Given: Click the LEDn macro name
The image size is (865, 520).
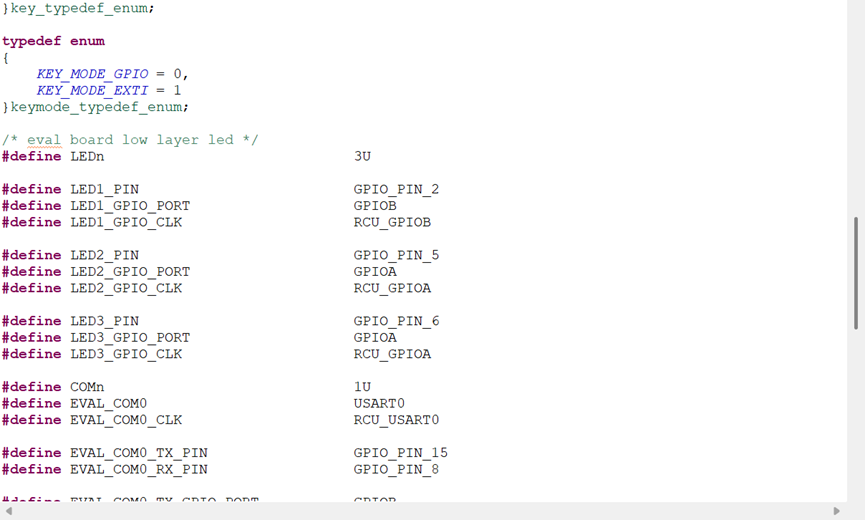Looking at the screenshot, I should [87, 156].
